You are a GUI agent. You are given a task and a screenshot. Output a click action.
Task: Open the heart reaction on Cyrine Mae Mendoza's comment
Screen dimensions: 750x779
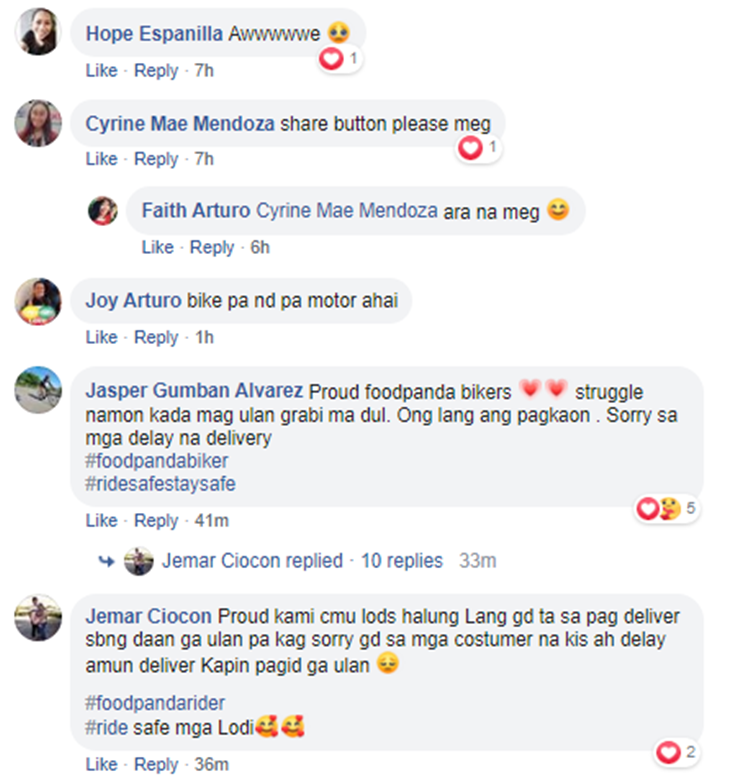479,148
